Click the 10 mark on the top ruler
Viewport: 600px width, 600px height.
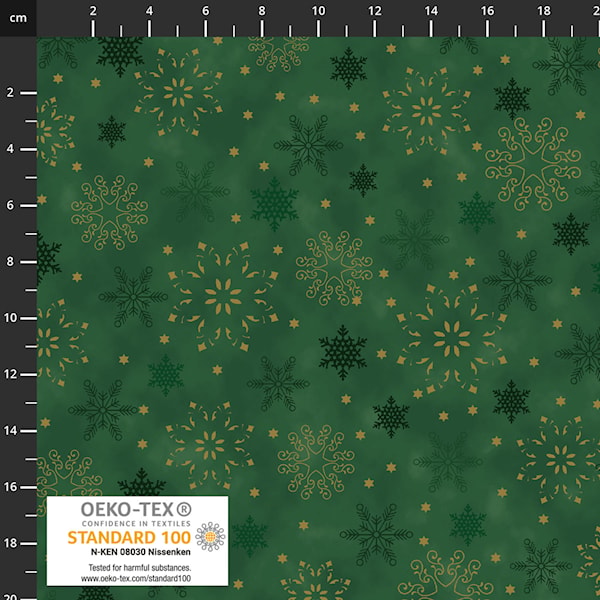pos(318,11)
